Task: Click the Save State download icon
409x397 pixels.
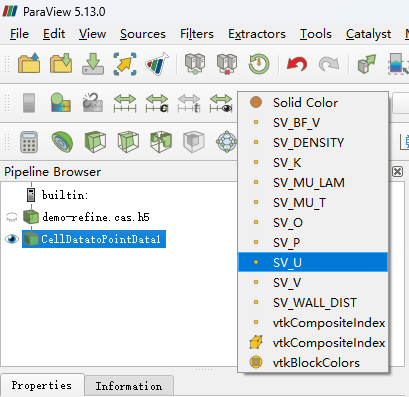Action: click(93, 63)
